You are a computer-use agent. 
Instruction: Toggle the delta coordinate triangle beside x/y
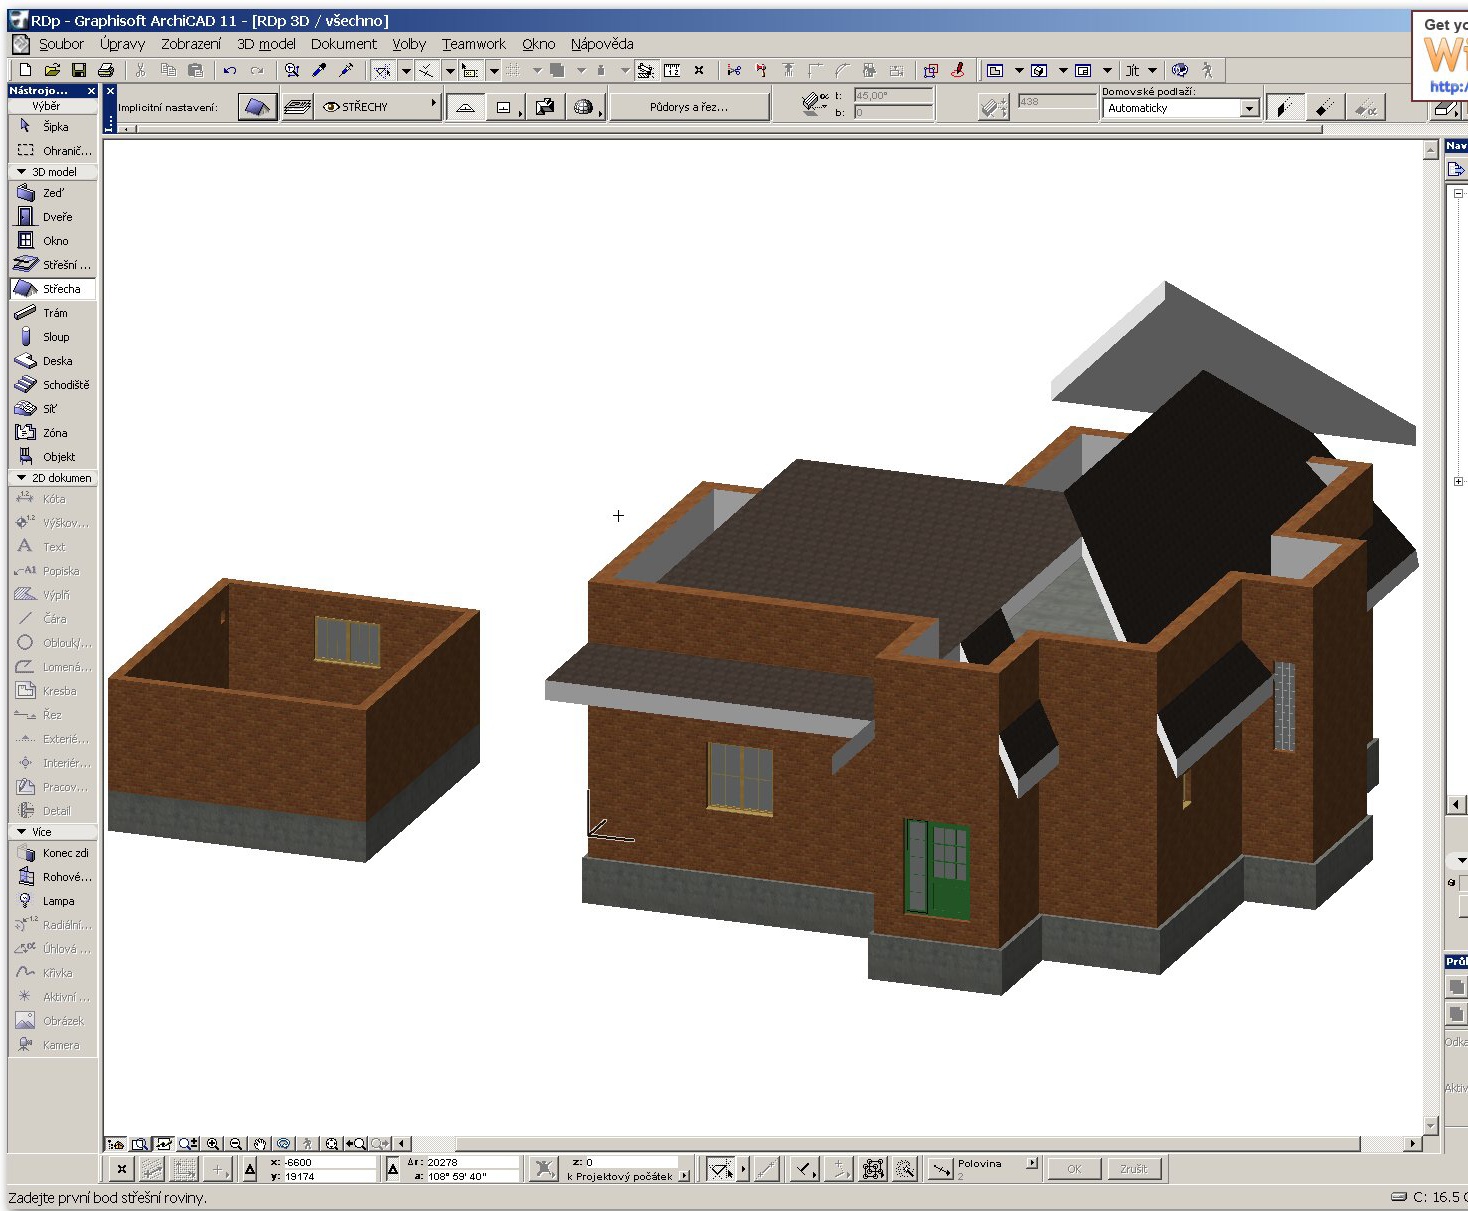coord(250,1168)
